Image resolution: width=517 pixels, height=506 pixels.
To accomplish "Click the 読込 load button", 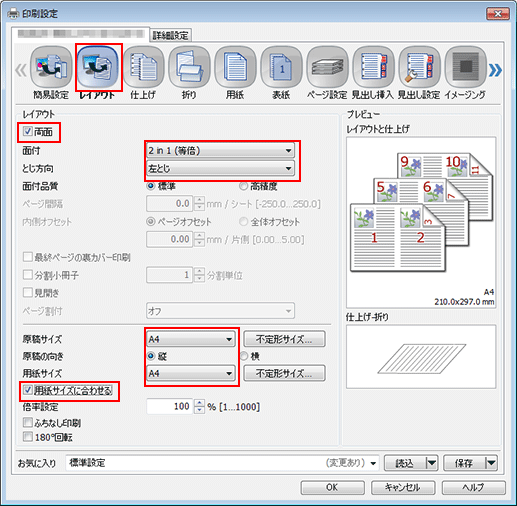I will 405,463.
